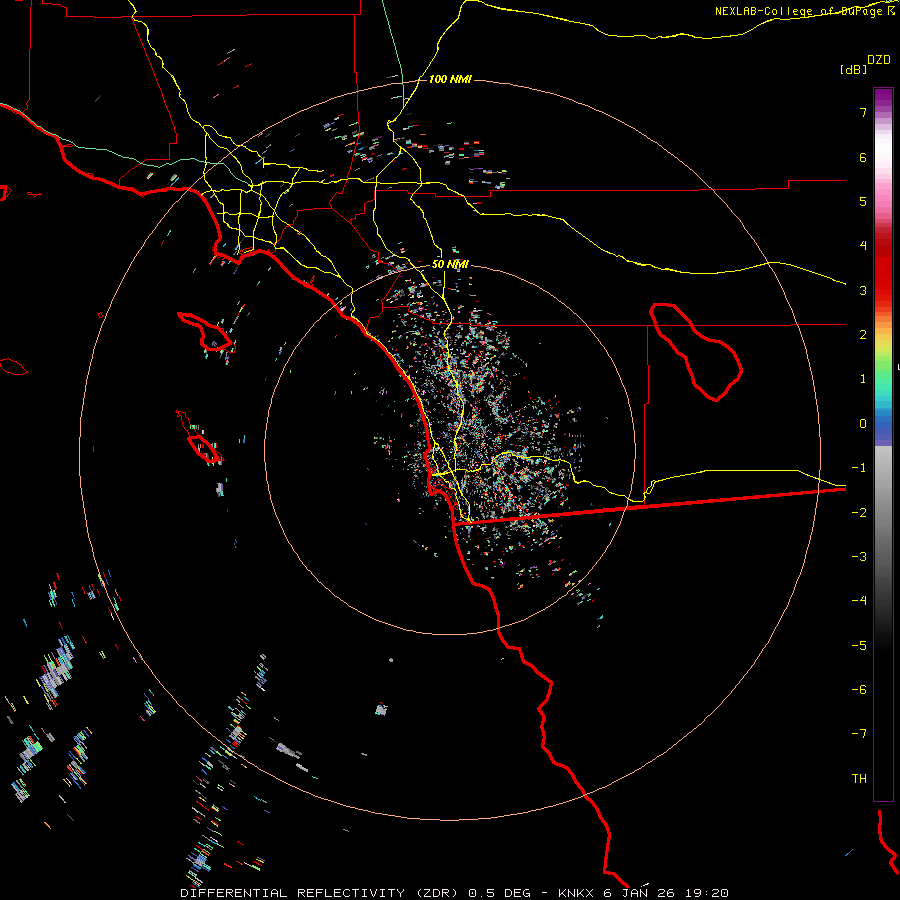Click the "-5" value on the color scale
This screenshot has width=900, height=900.
click(x=859, y=646)
